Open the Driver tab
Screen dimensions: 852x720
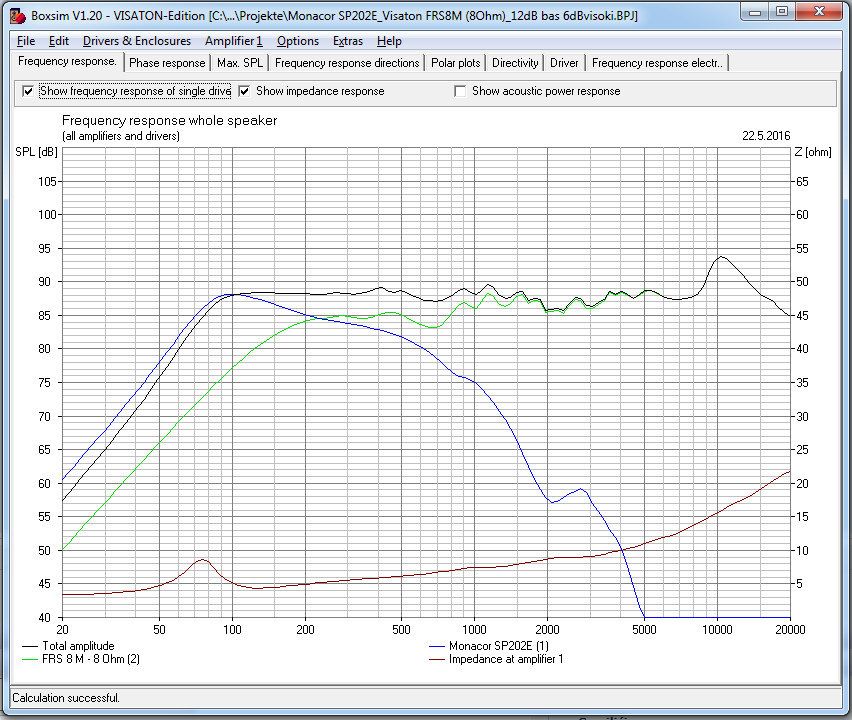click(564, 63)
